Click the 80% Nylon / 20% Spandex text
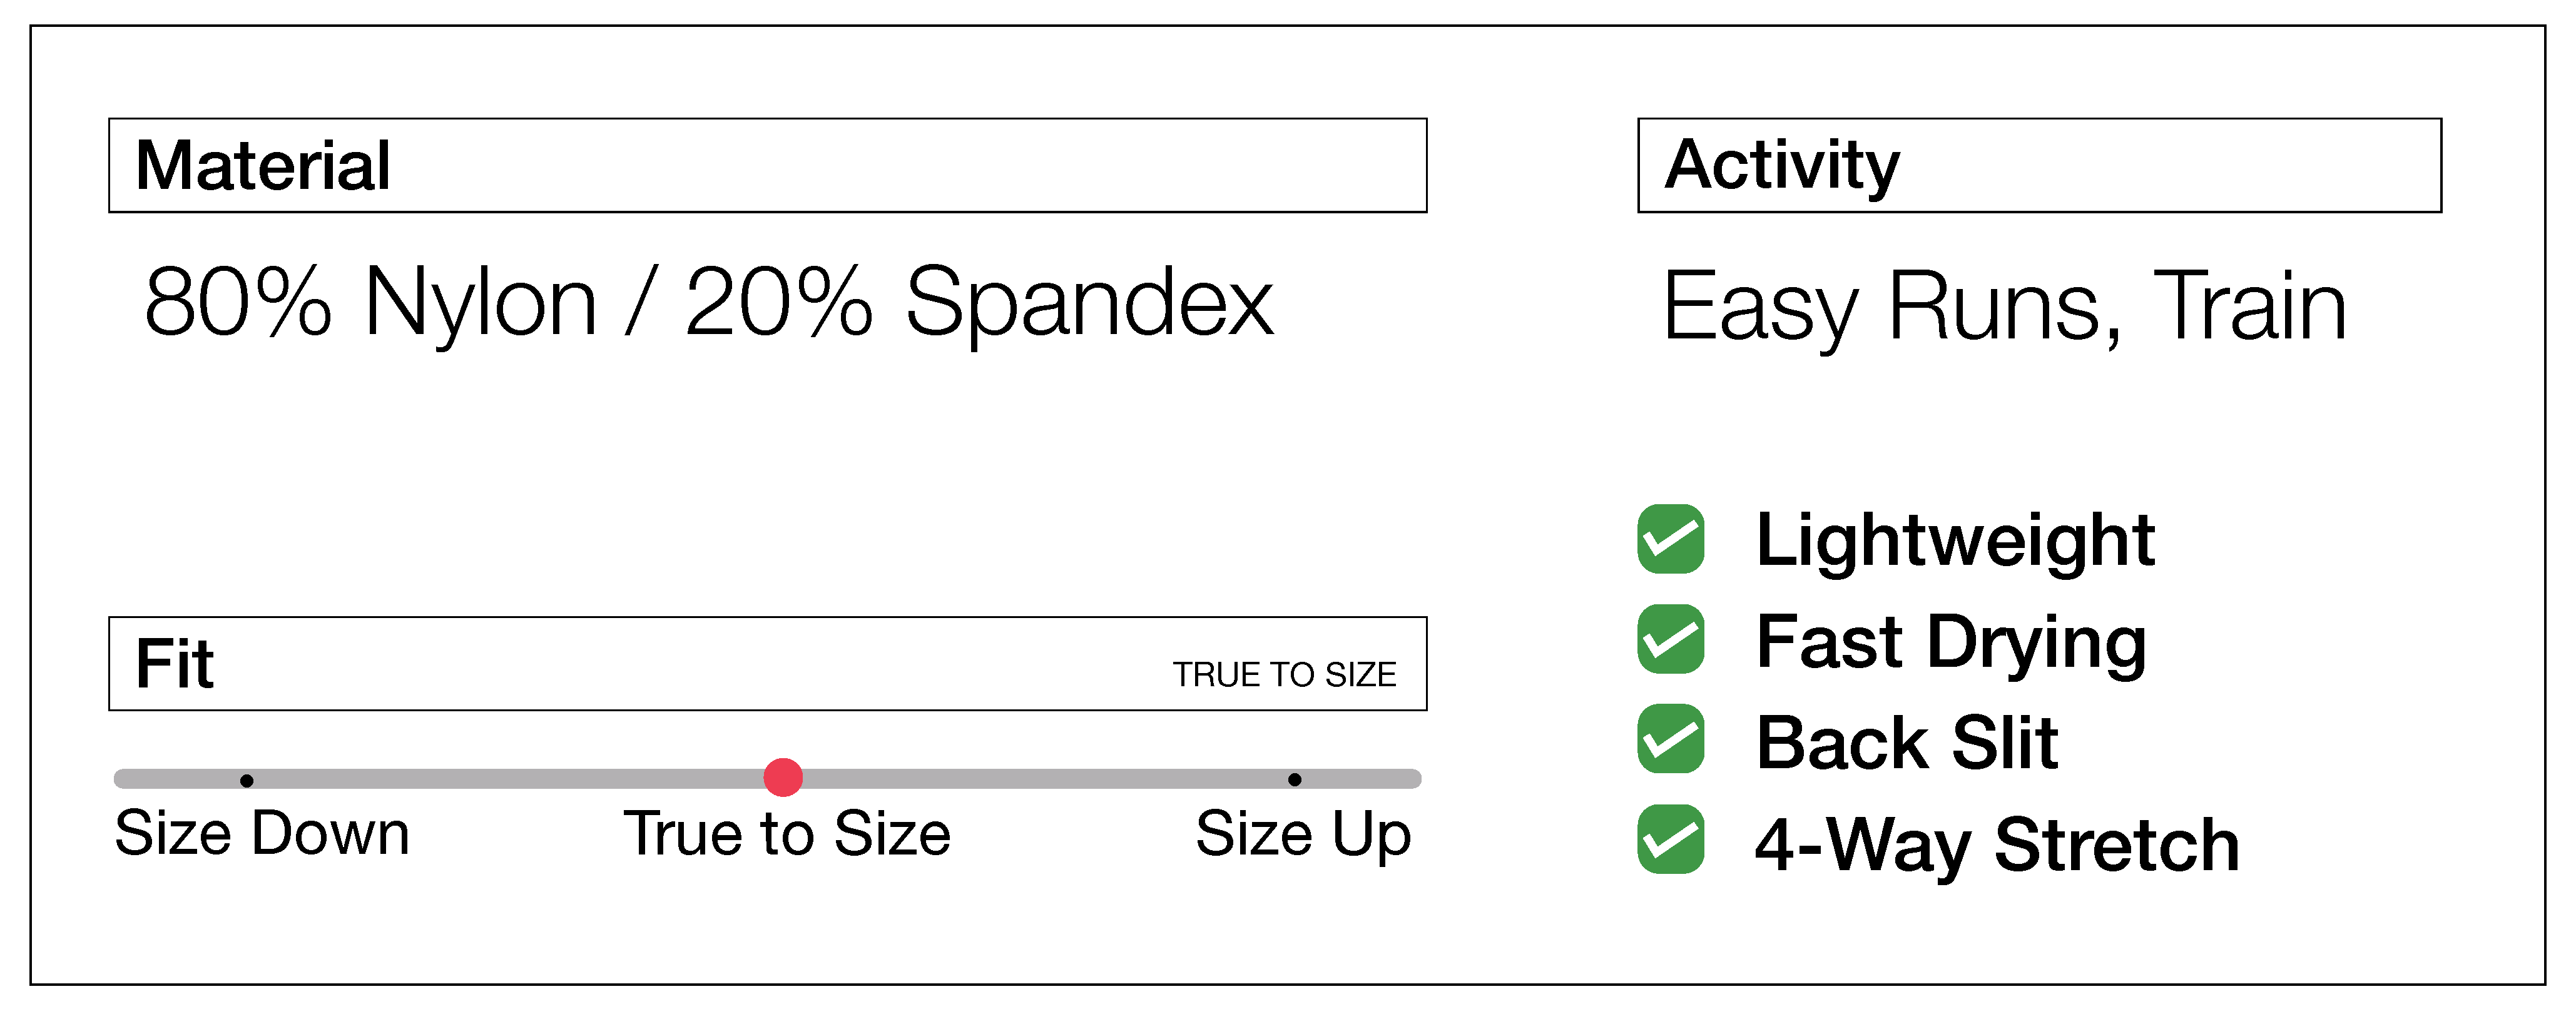 [x=708, y=302]
